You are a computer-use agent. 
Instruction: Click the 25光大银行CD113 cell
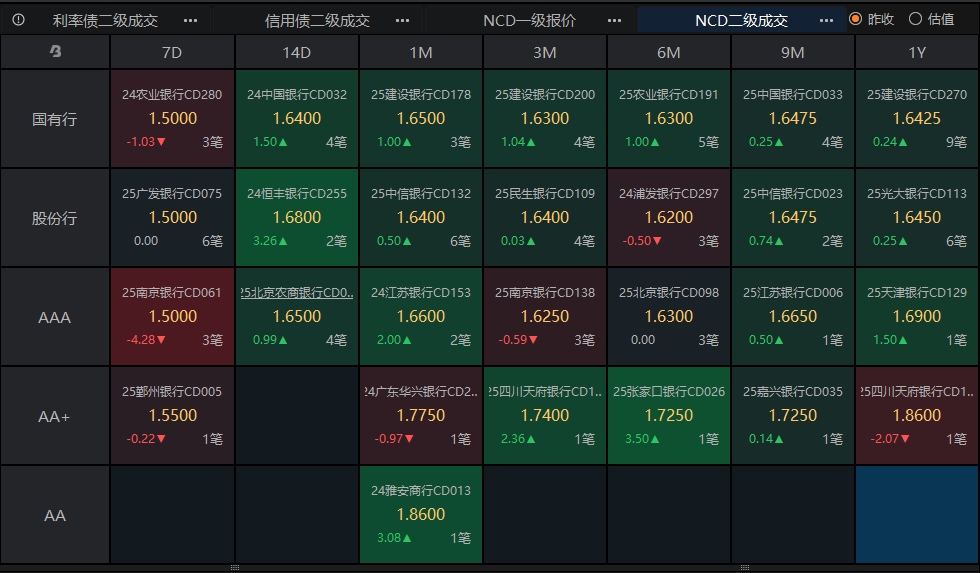click(x=917, y=218)
